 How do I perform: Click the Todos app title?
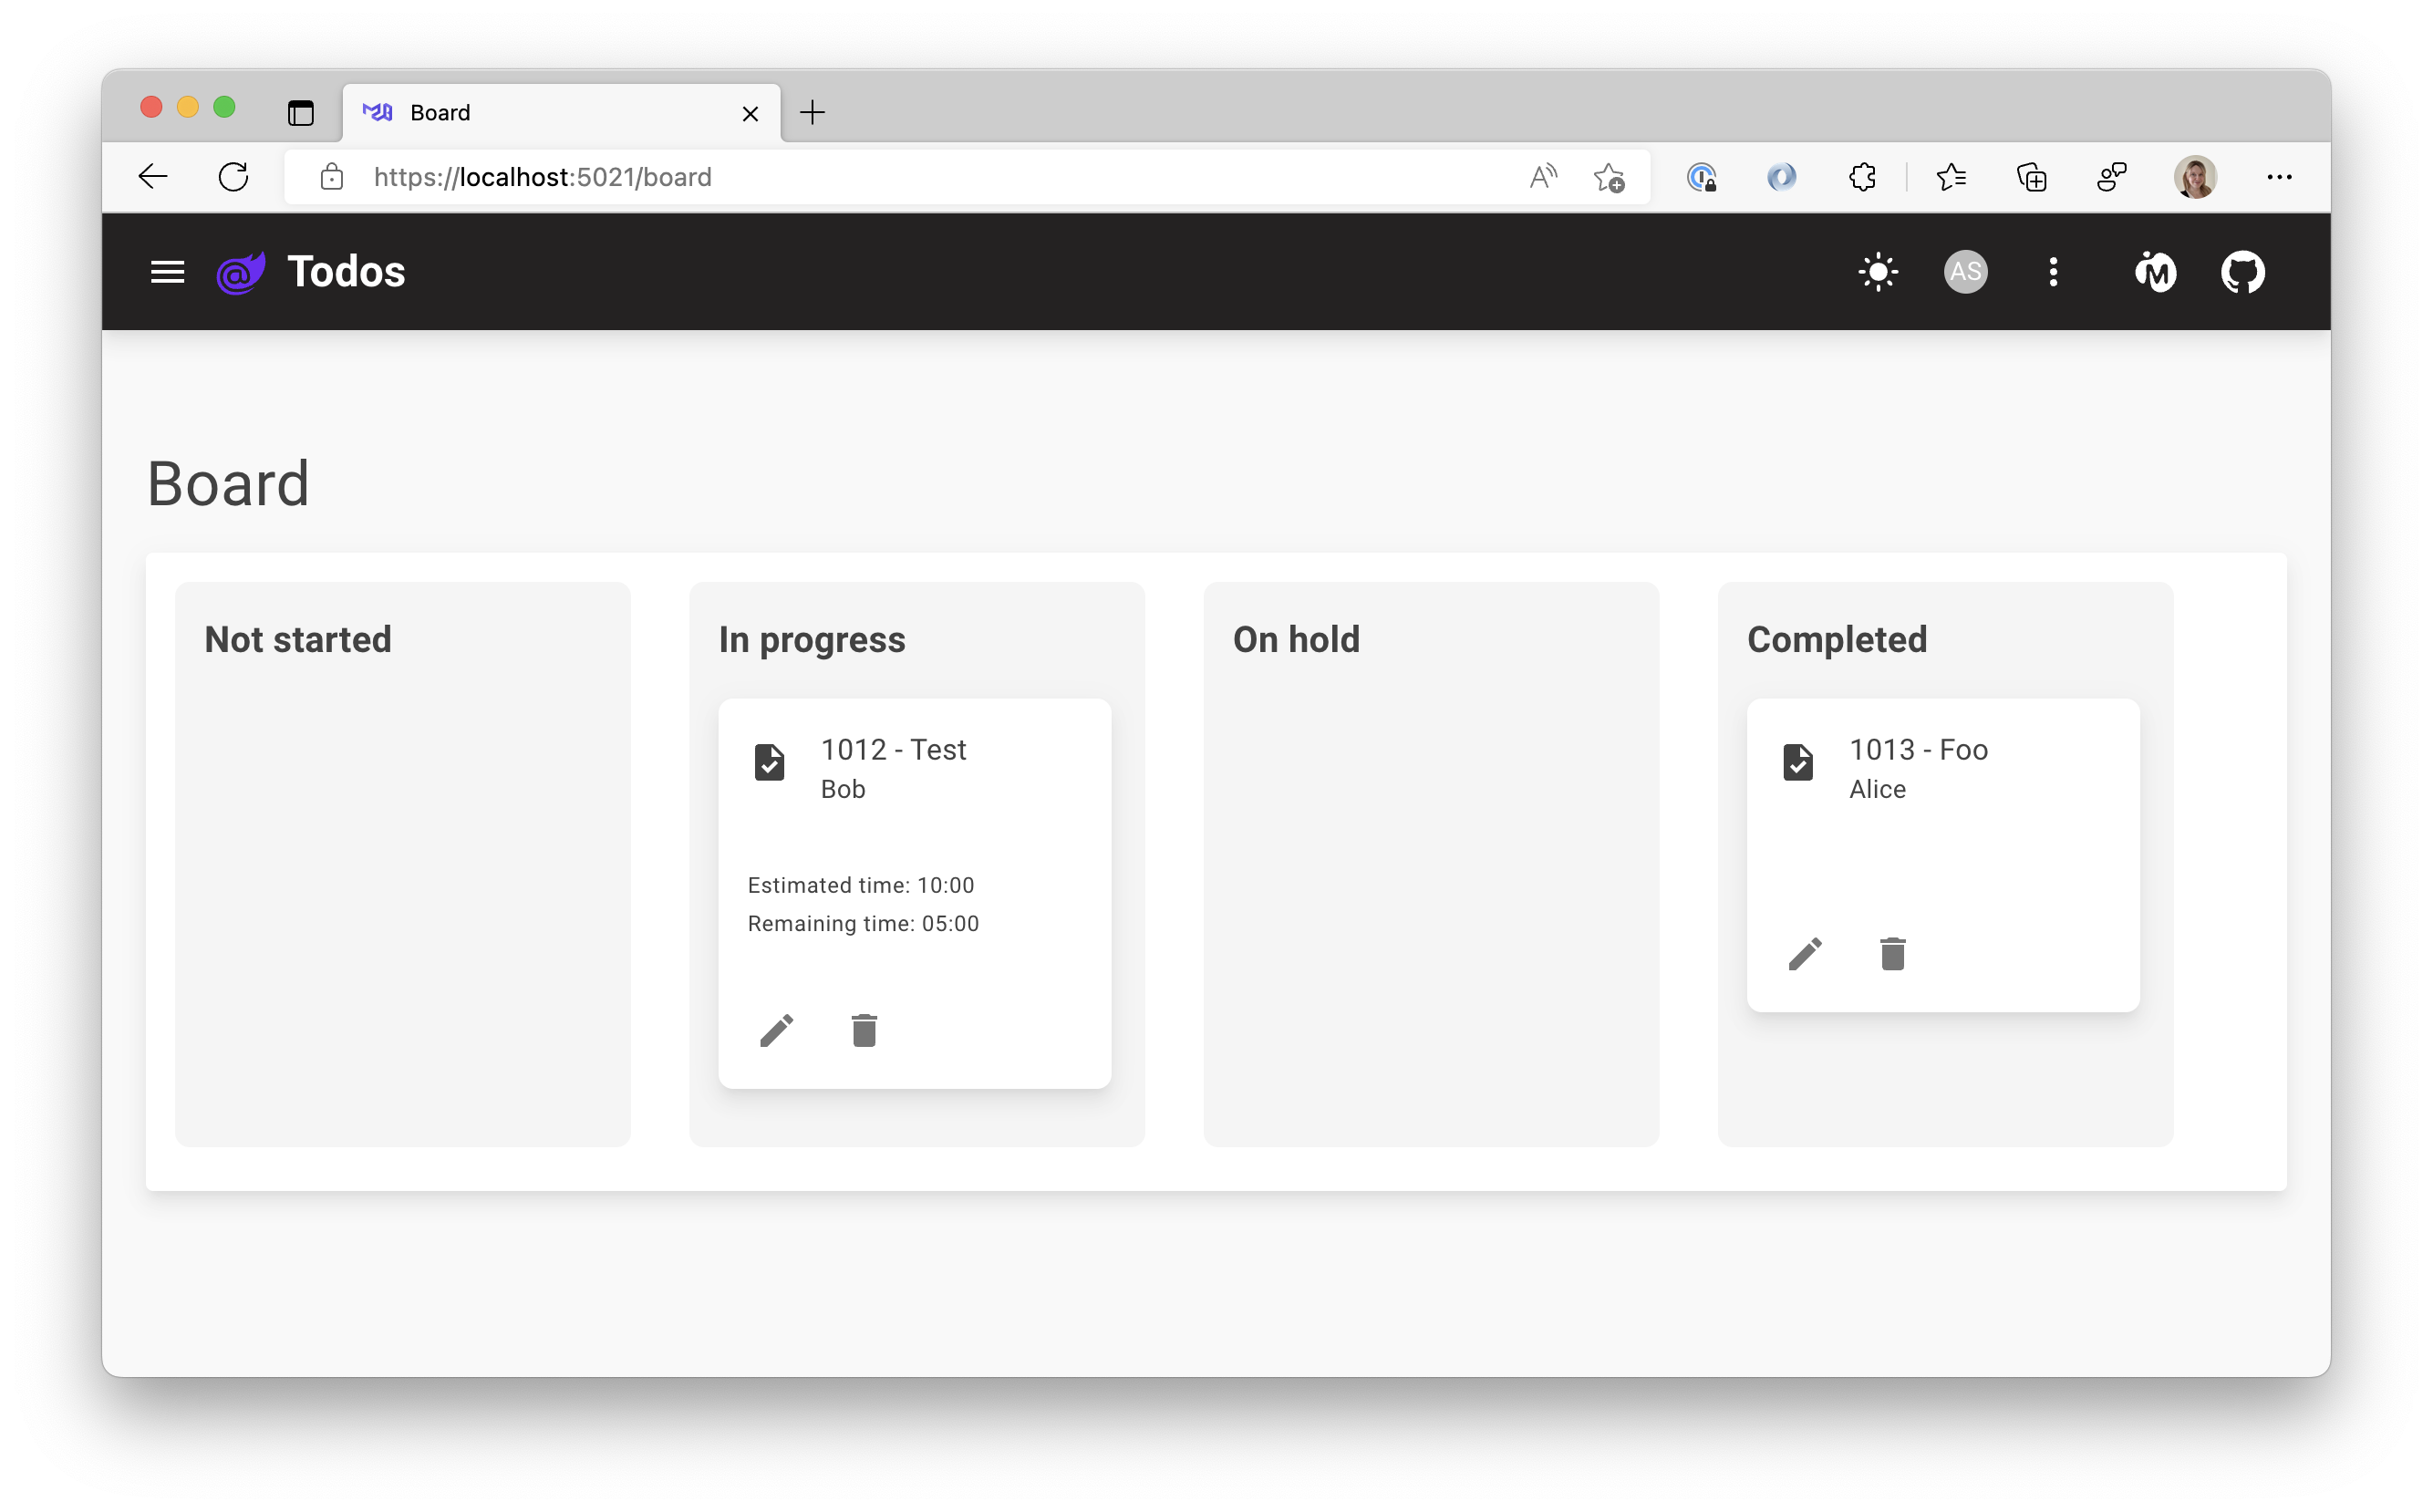(346, 272)
